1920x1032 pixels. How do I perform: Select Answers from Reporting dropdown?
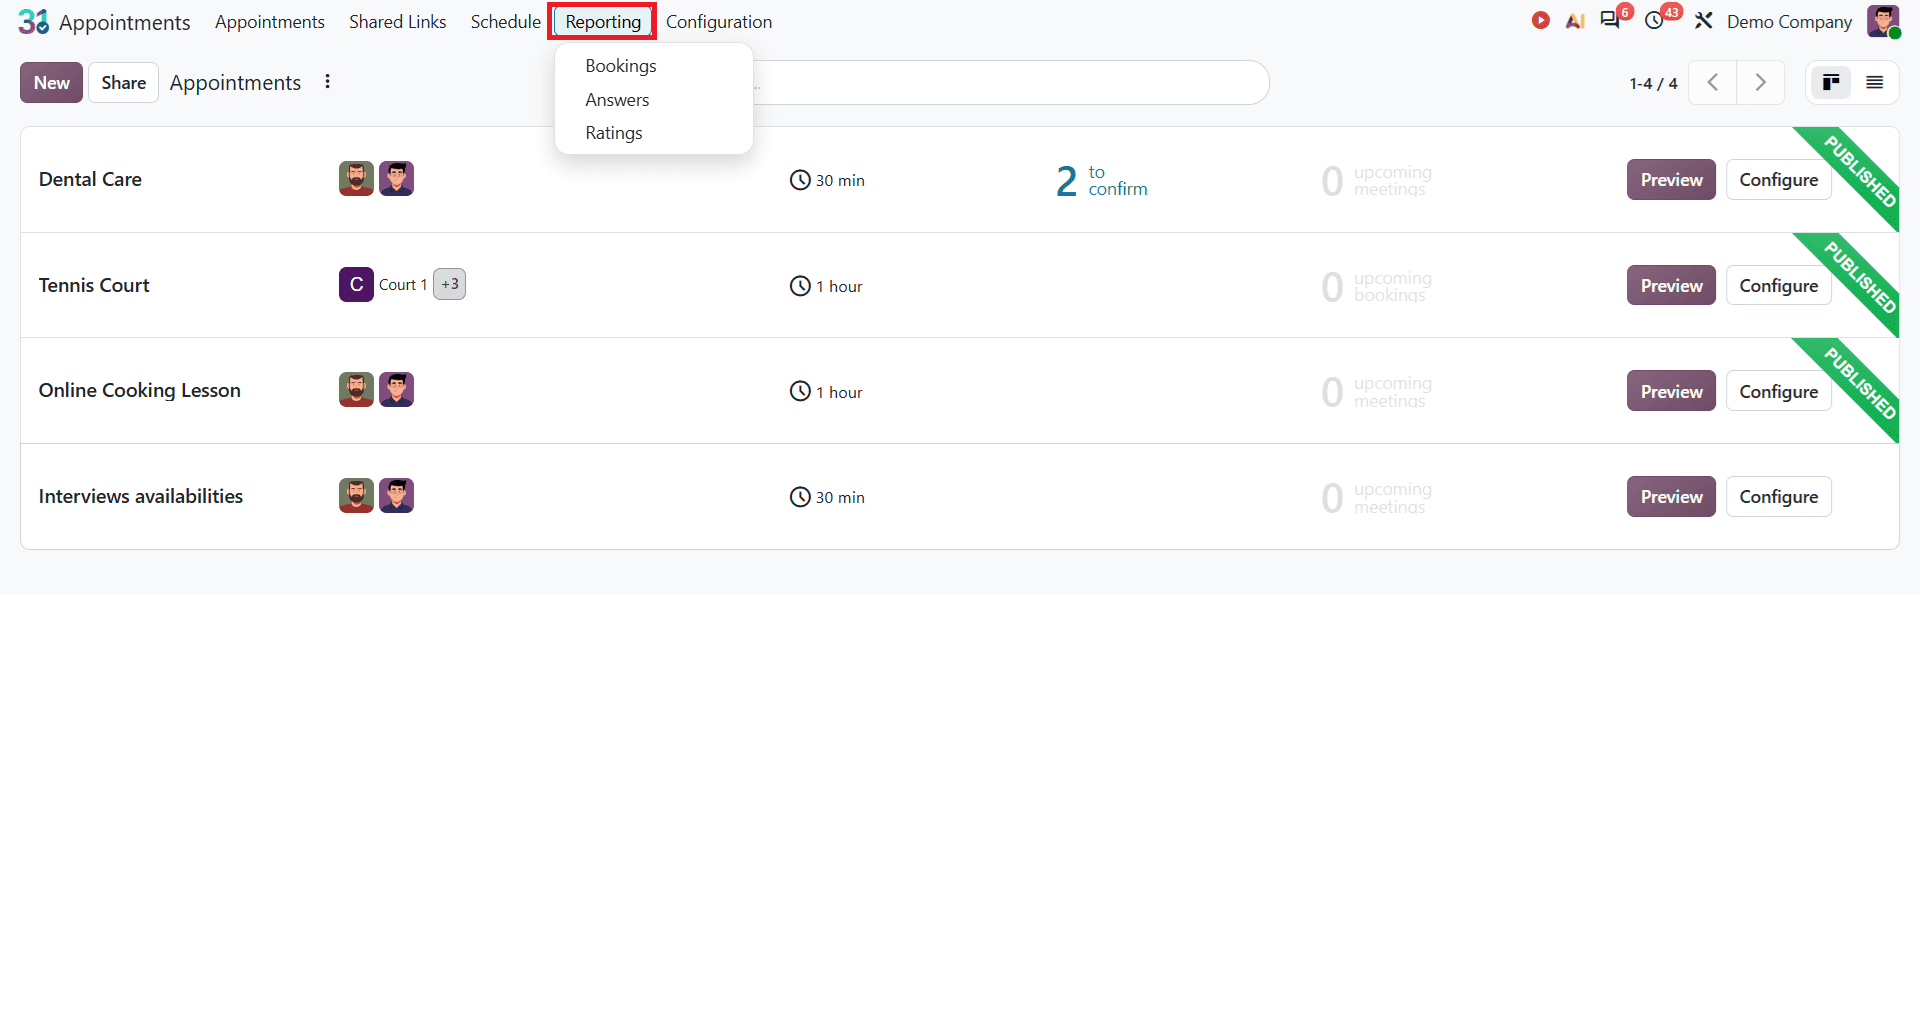click(x=617, y=100)
